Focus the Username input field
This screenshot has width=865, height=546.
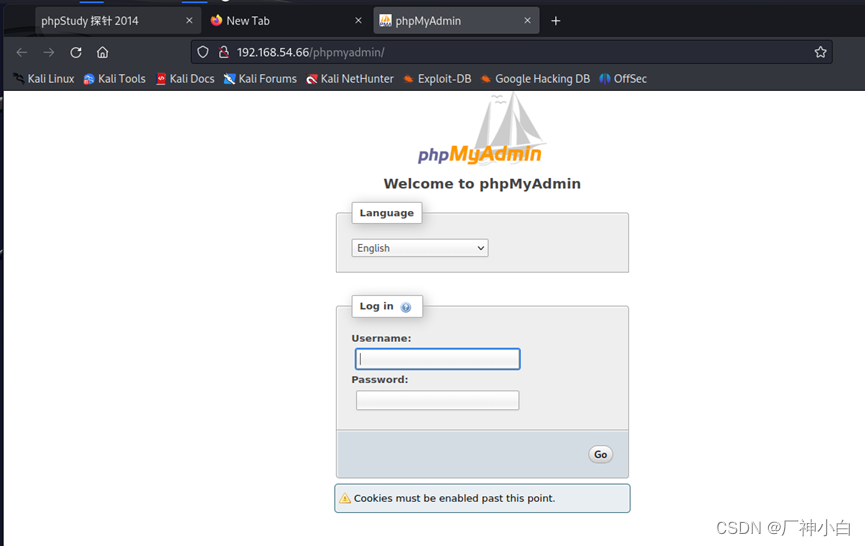437,359
